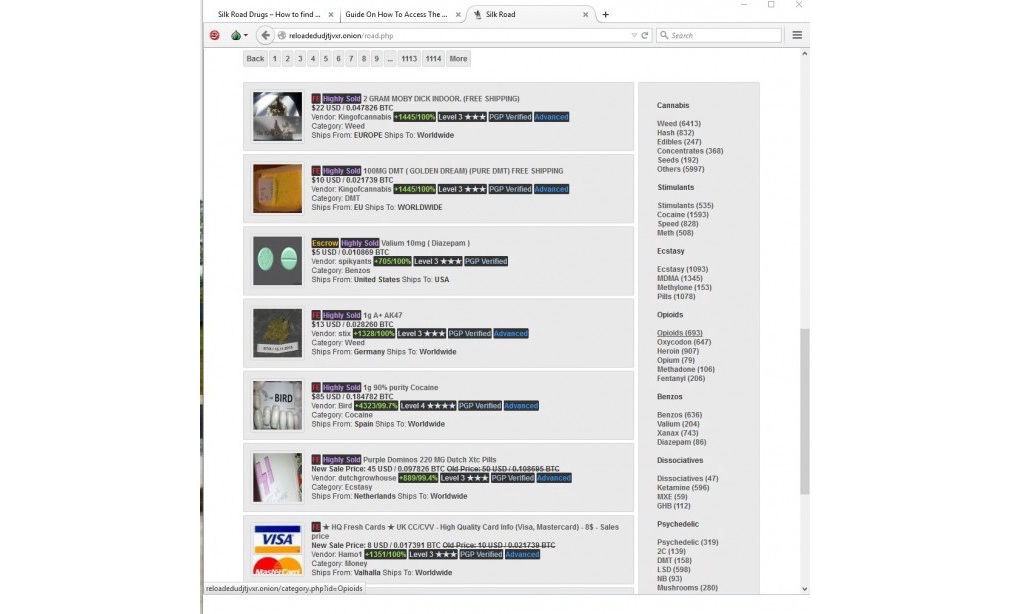
Task: Open the hamburger menu
Action: coord(797,35)
